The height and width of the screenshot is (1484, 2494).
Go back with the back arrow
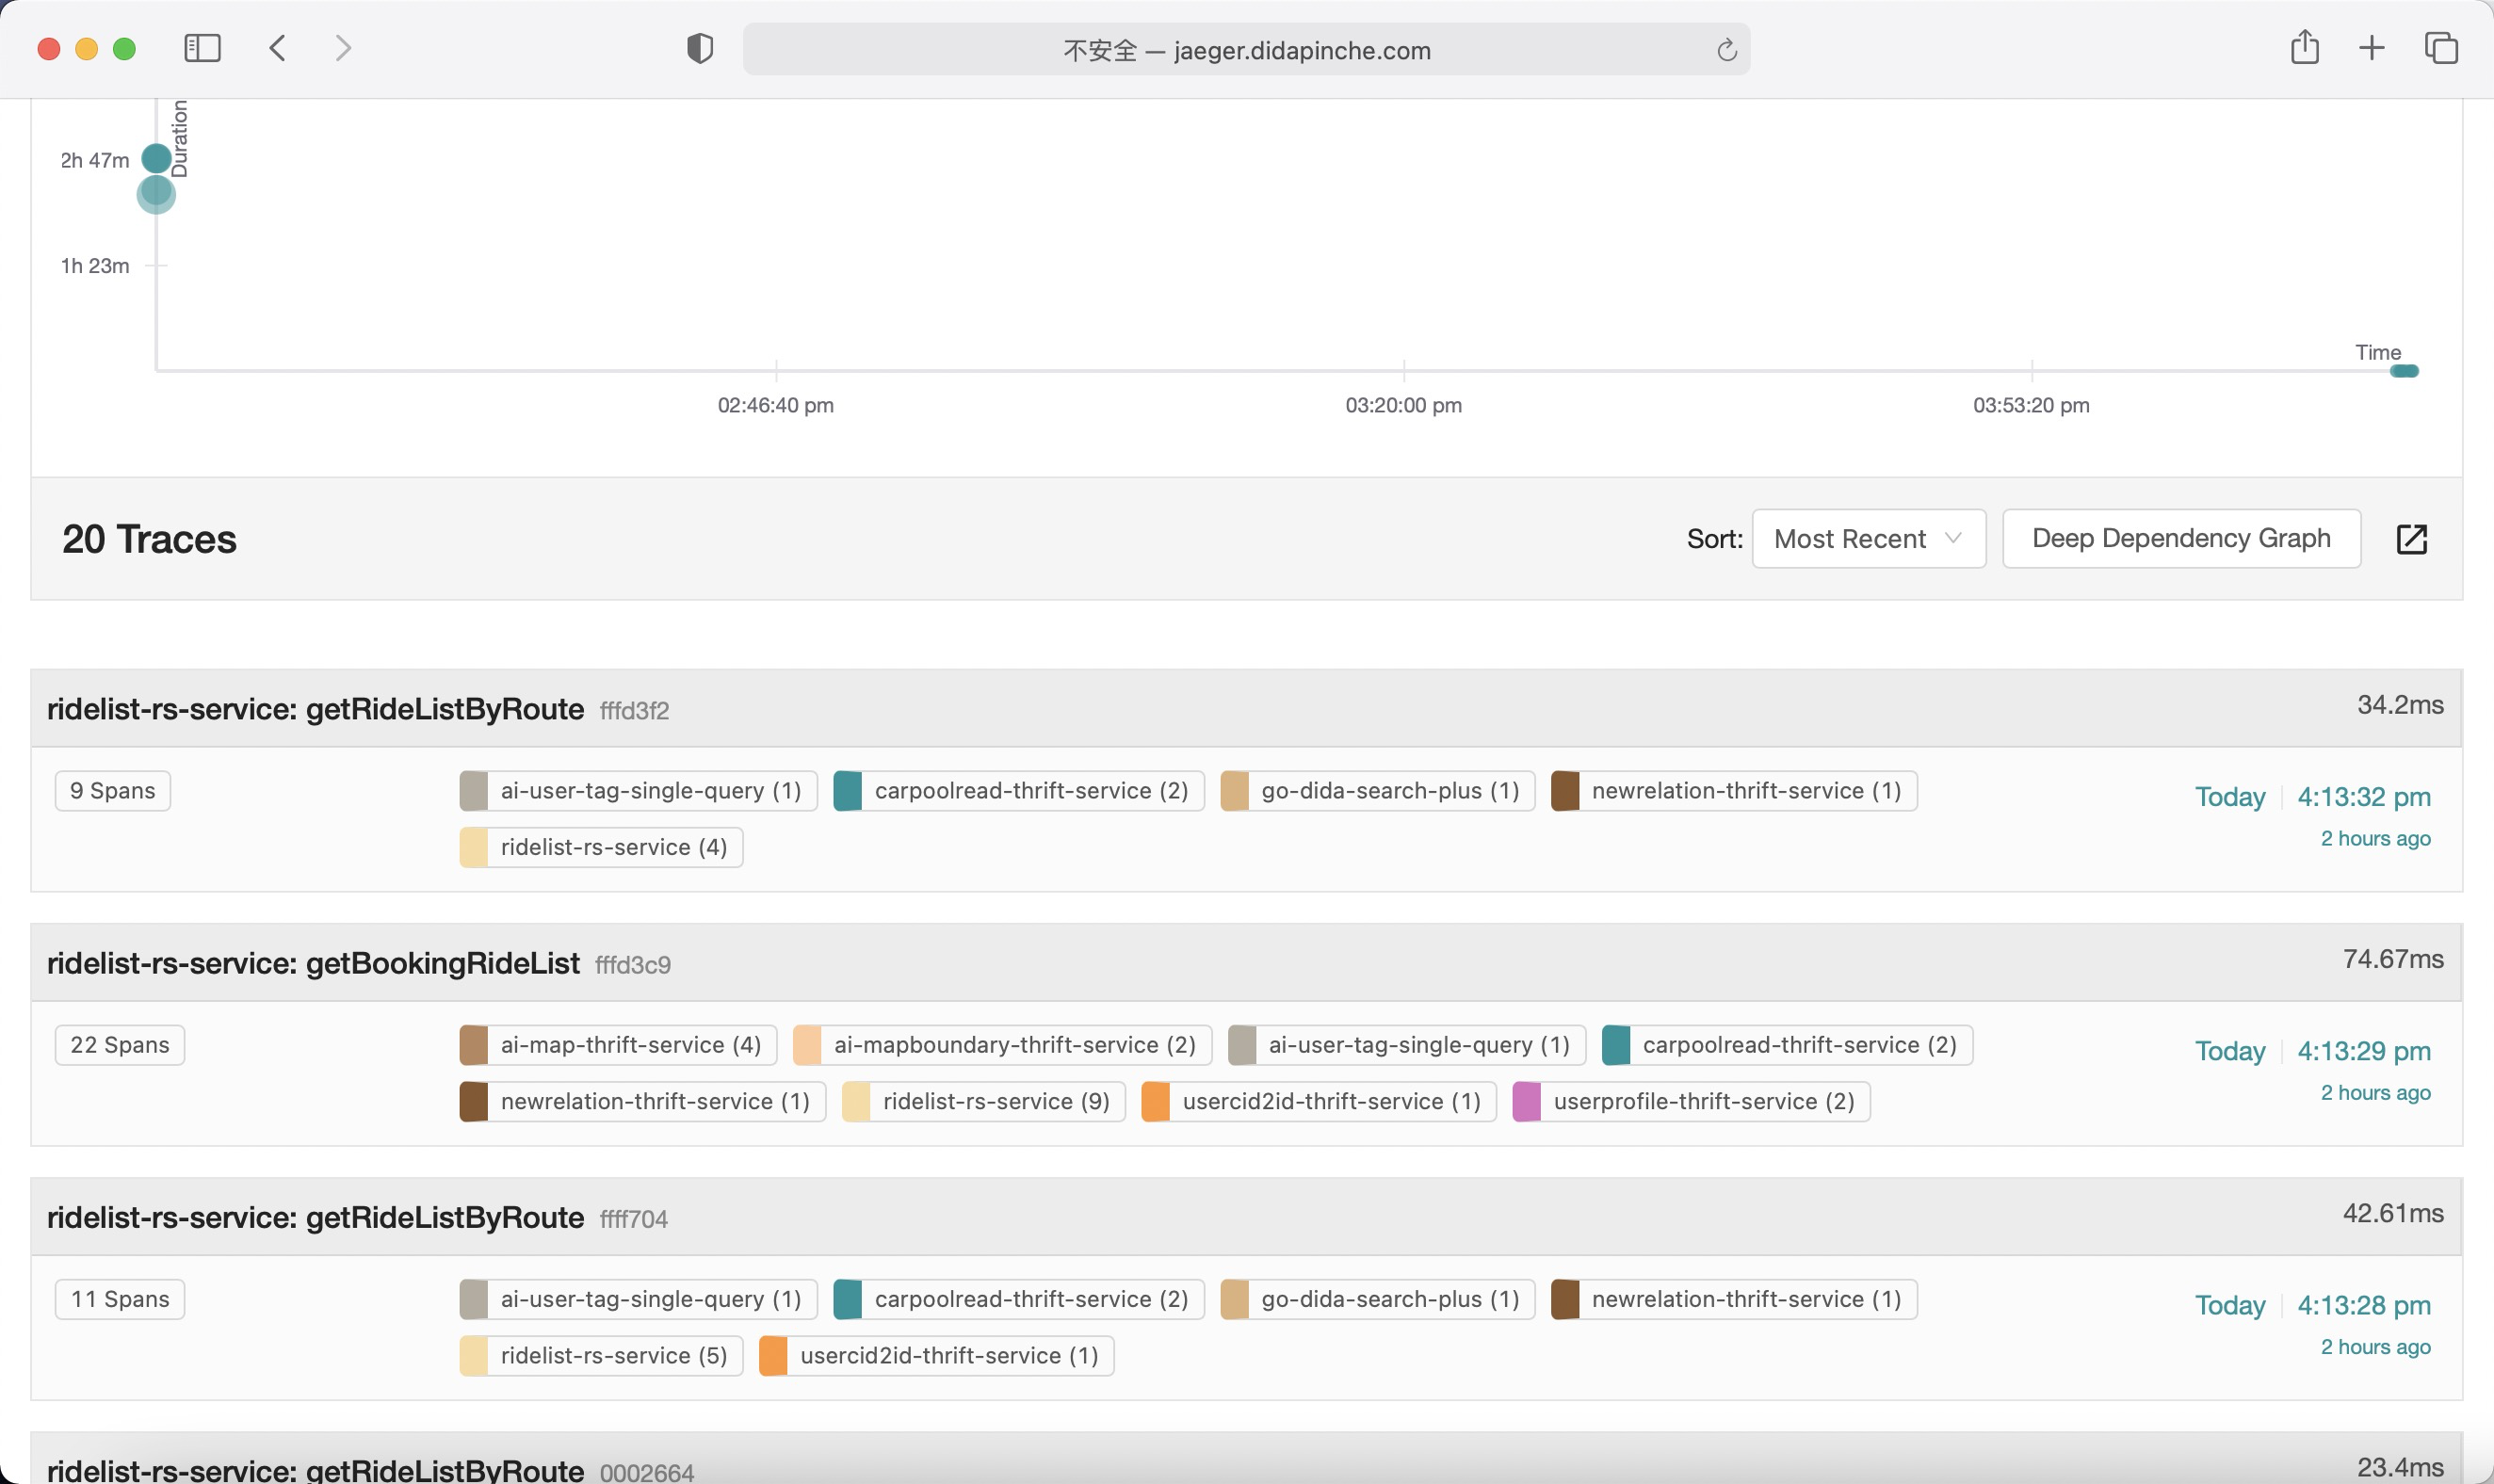278,48
